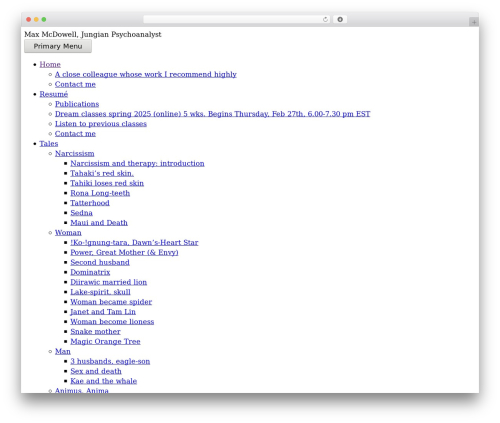Image resolution: width=500 pixels, height=423 pixels.
Task: Open the Tatterhood tale
Action: (90, 203)
